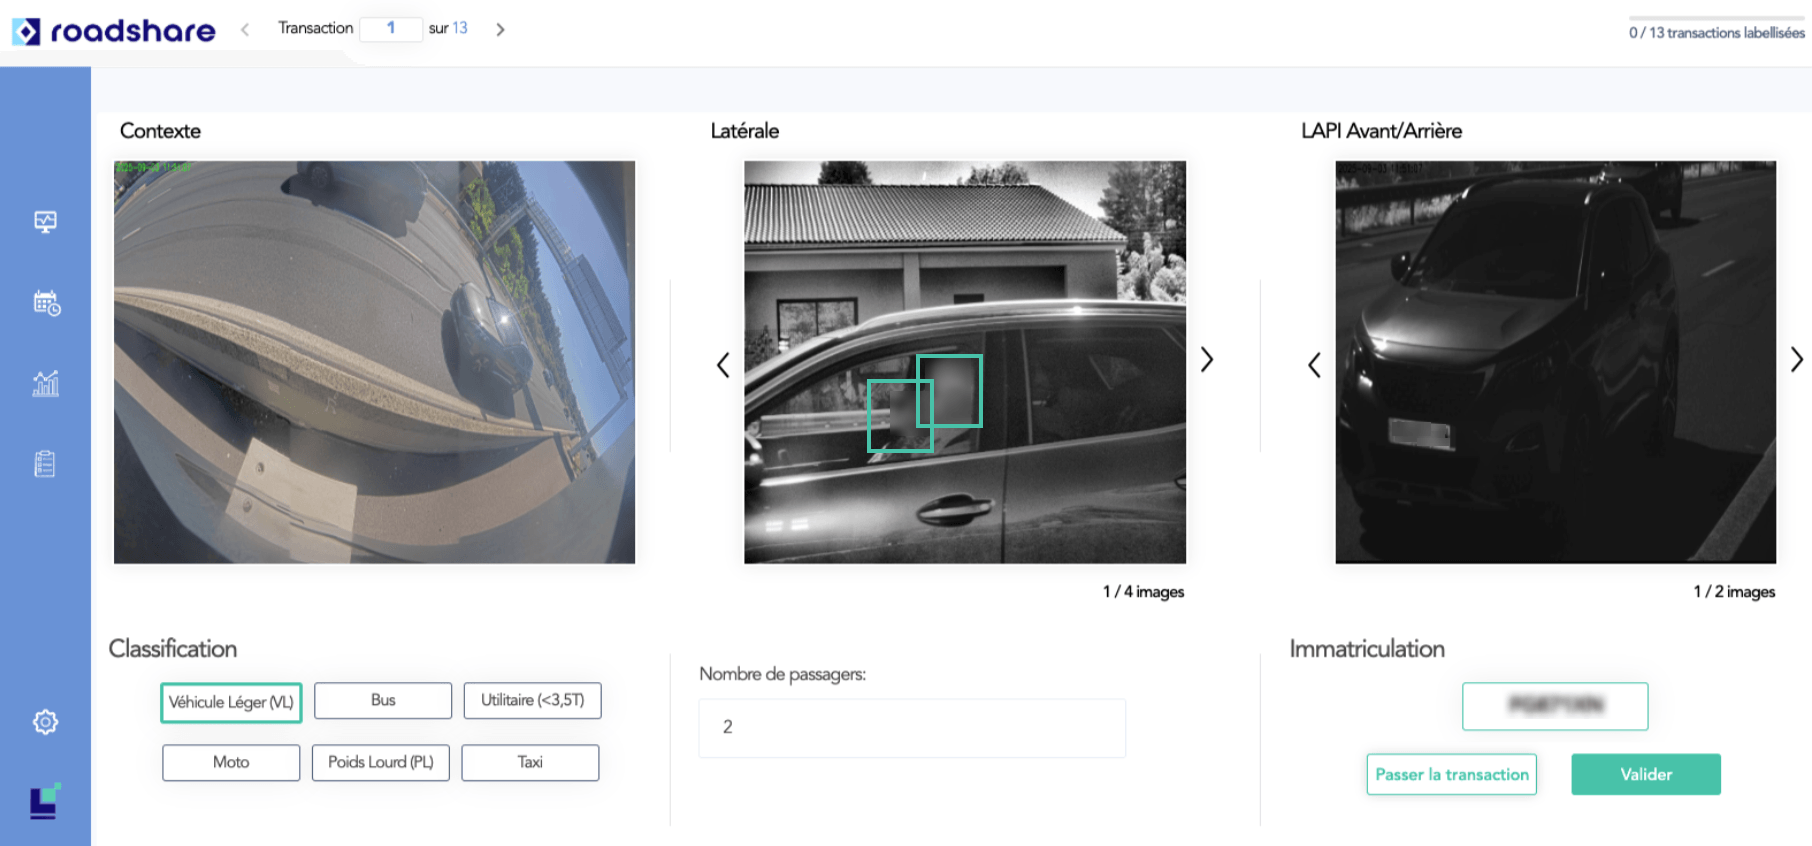The image size is (1812, 846).
Task: Click the Classification heading
Action: click(x=173, y=649)
